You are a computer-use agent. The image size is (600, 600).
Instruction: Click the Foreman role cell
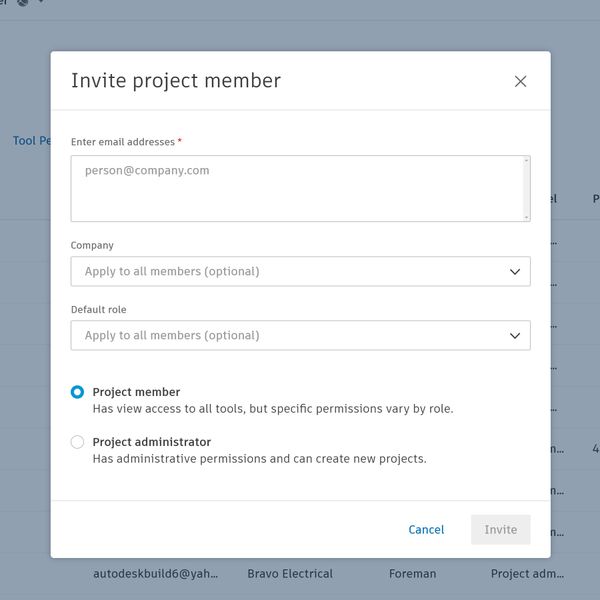[412, 574]
